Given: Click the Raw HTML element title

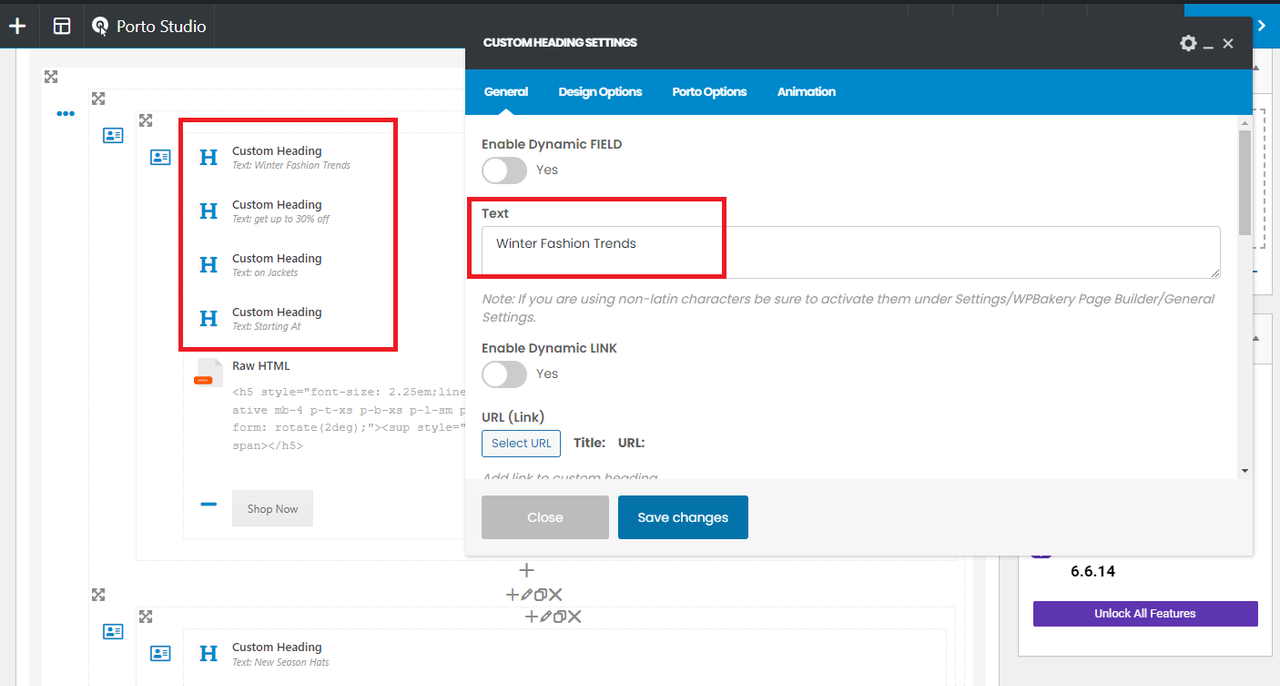Looking at the screenshot, I should click(x=261, y=366).
